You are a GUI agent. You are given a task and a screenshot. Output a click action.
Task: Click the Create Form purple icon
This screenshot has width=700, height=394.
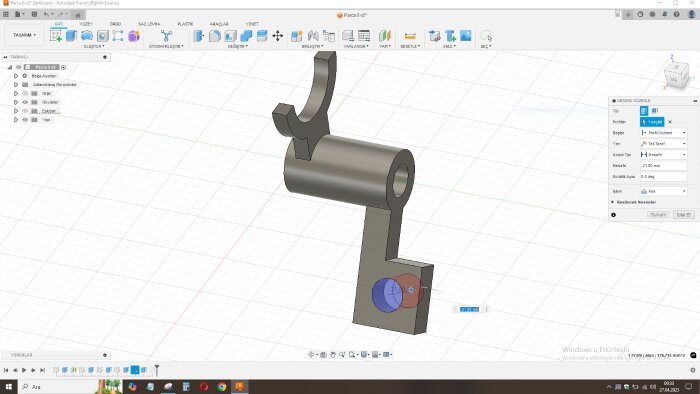[x=134, y=36]
